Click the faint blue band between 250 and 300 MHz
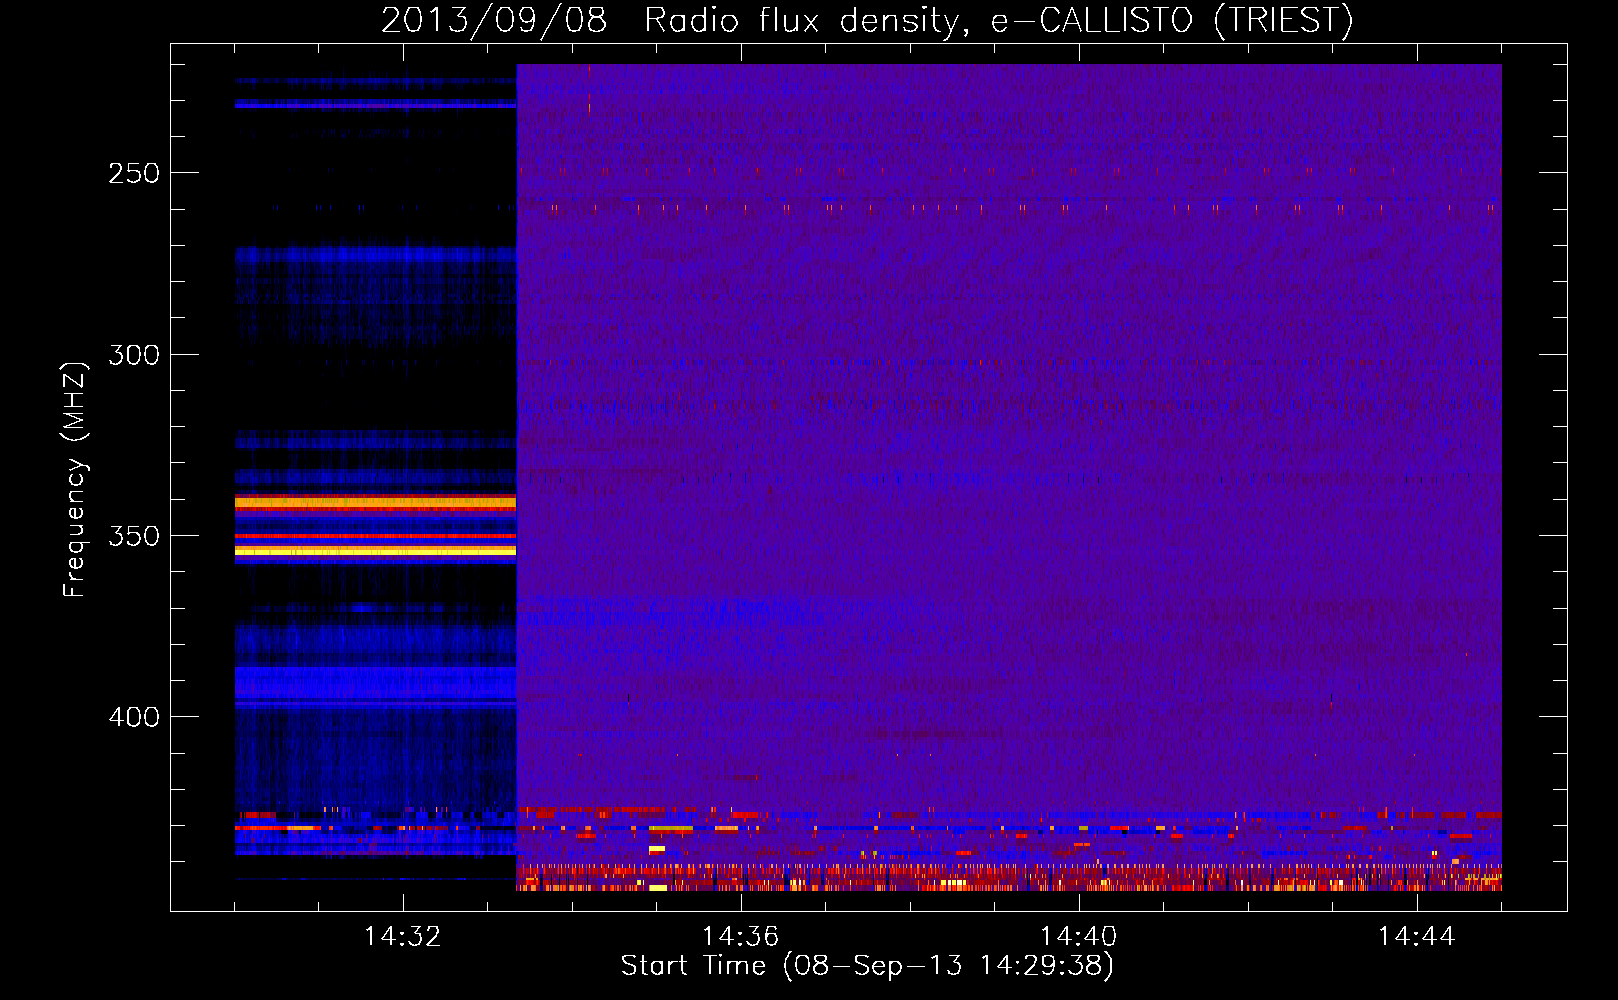 (x=375, y=256)
